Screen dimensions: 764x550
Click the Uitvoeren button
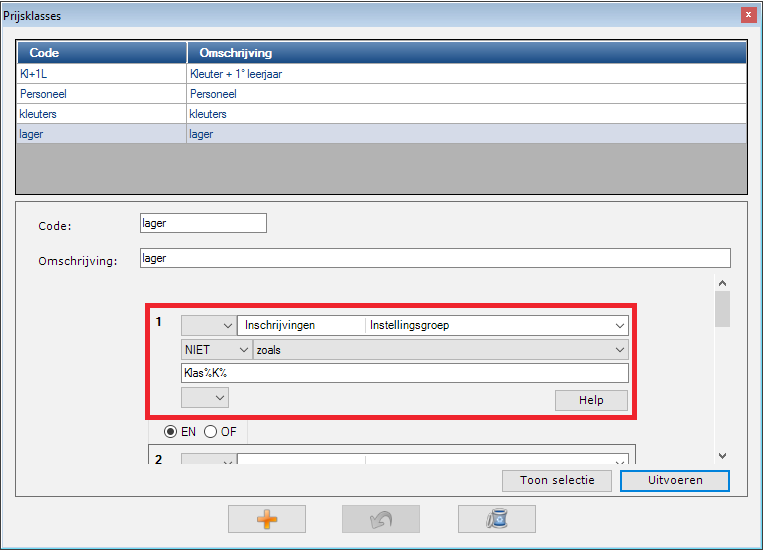[674, 480]
